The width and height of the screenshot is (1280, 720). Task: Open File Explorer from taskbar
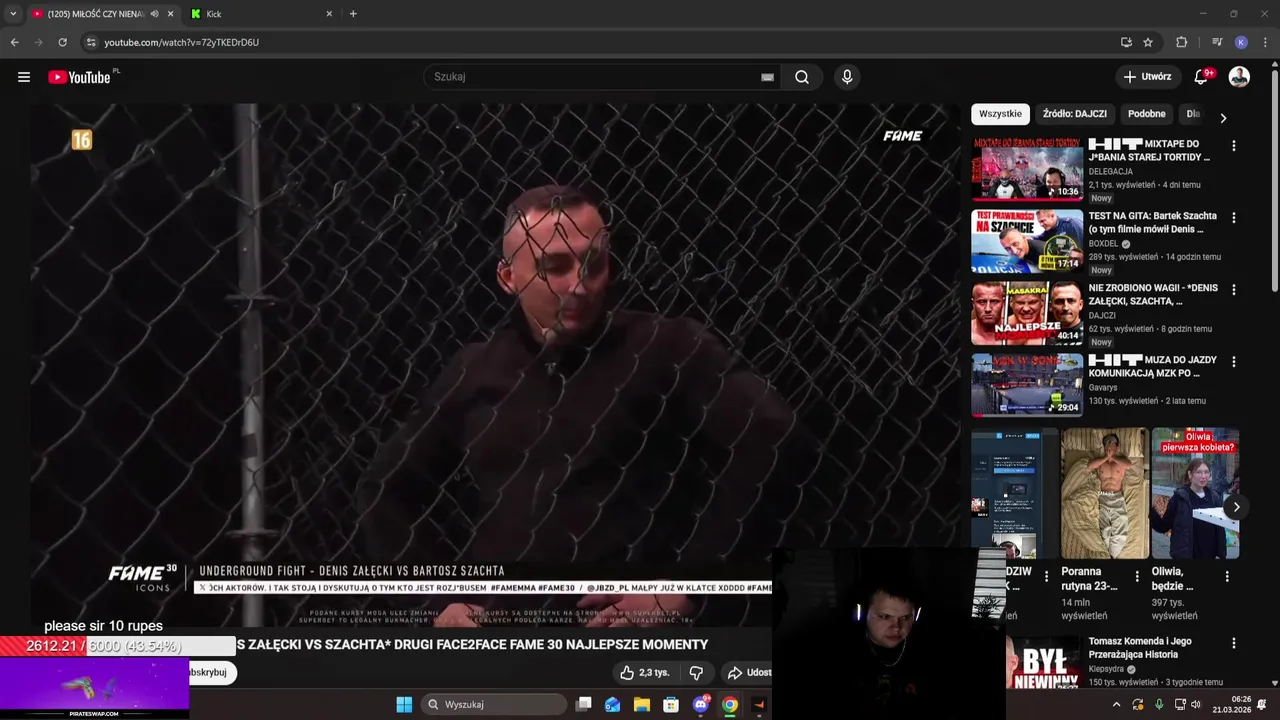642,704
